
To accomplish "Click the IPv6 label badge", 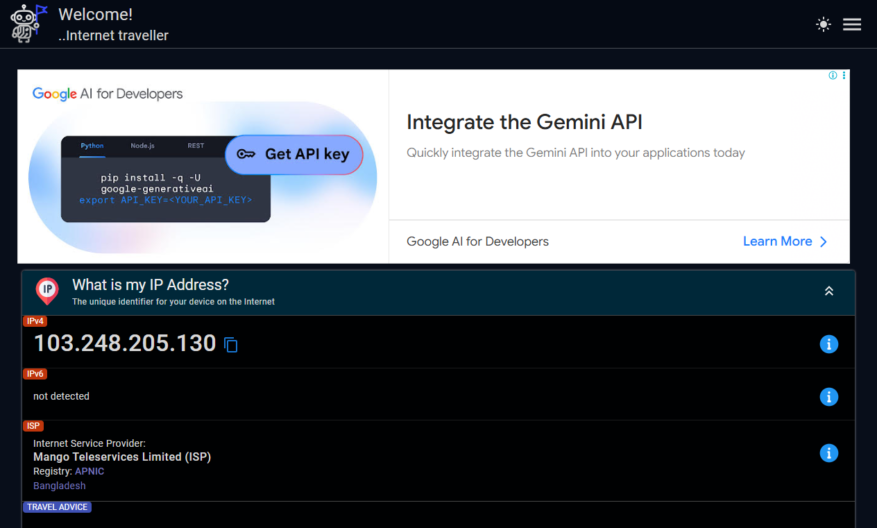I will click(35, 374).
